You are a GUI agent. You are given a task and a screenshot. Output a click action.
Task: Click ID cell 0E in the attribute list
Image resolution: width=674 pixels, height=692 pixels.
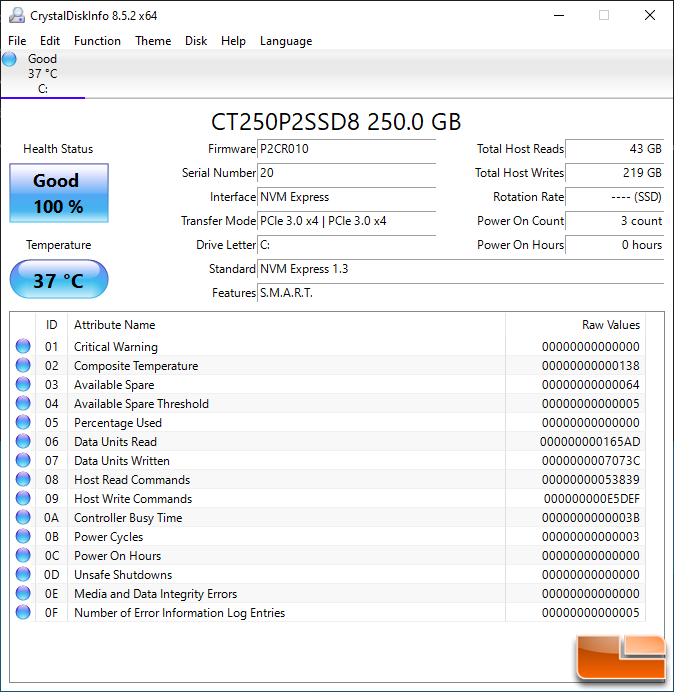coord(52,594)
